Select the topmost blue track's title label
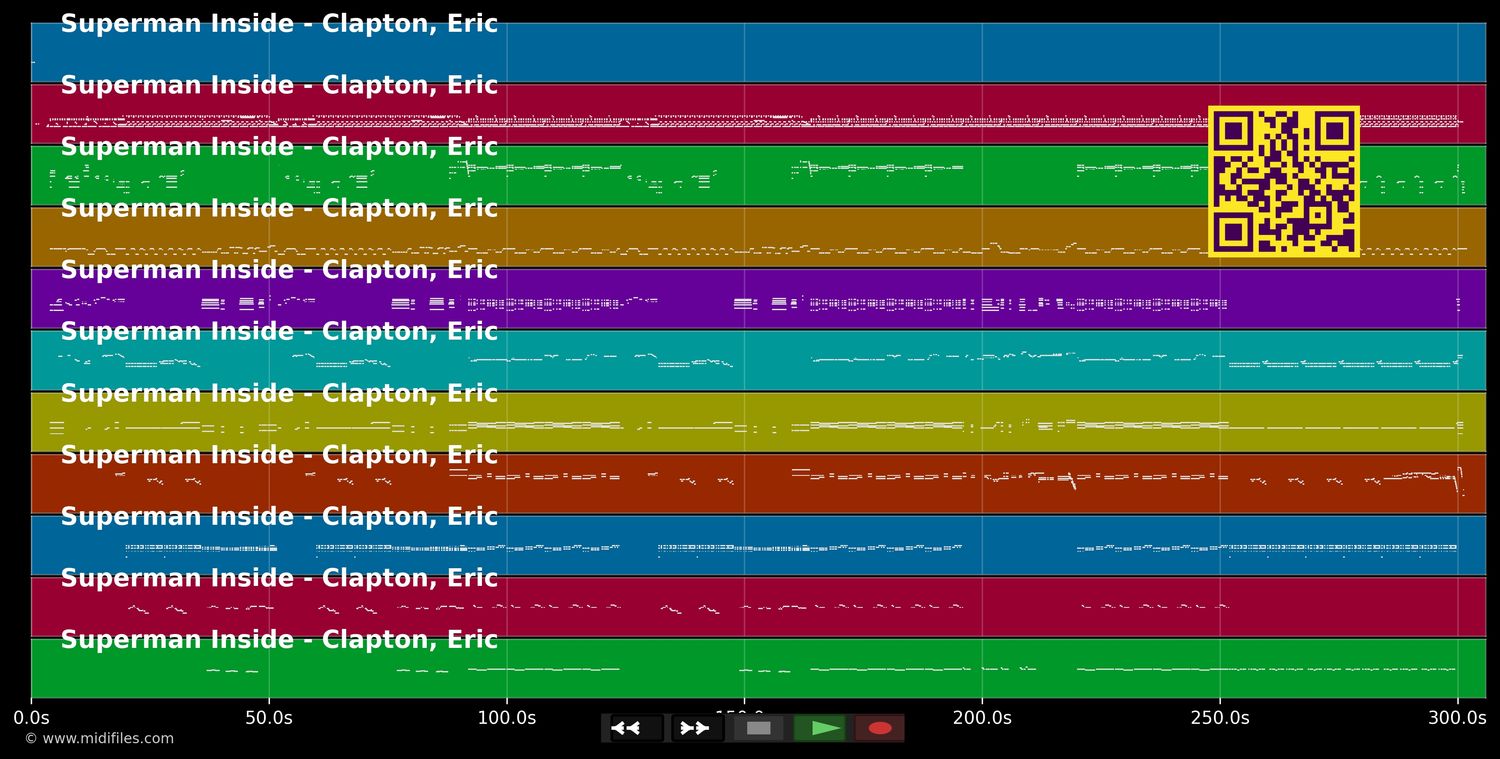1500x759 pixels. tap(279, 24)
